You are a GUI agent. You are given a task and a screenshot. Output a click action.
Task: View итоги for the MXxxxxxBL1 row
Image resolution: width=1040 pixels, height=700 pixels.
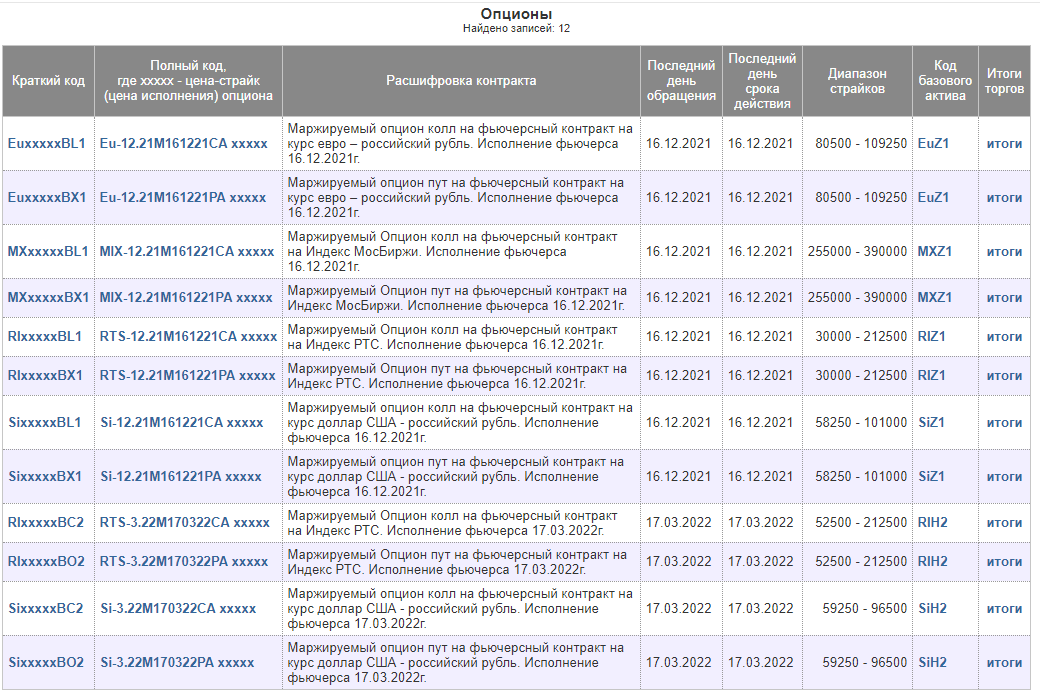point(1004,251)
